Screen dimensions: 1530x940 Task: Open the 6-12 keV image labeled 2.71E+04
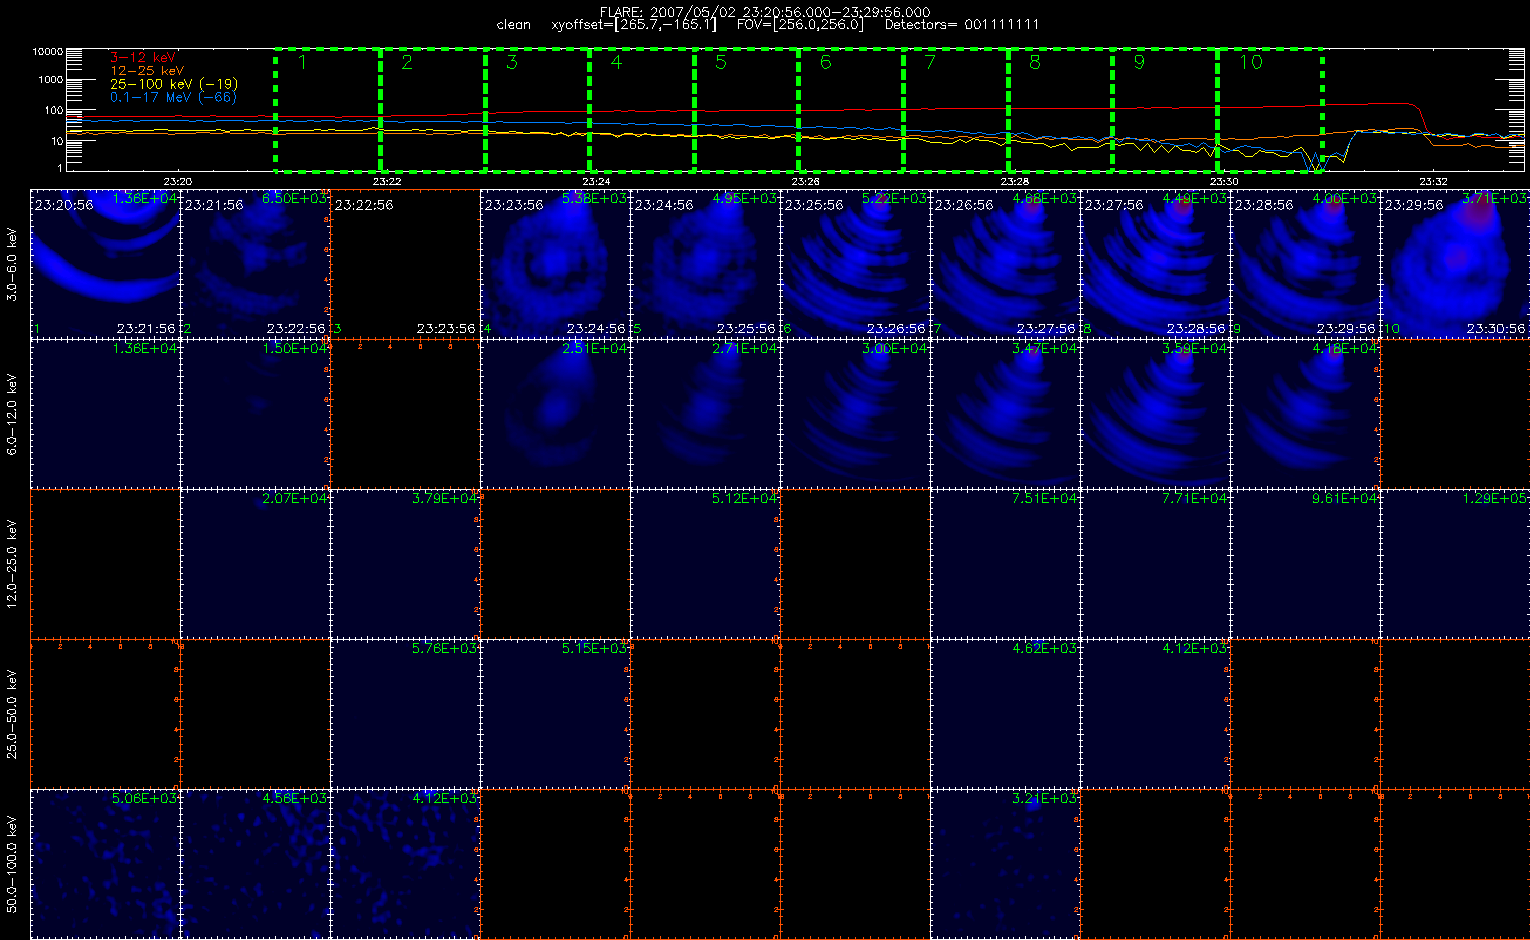[x=706, y=413]
